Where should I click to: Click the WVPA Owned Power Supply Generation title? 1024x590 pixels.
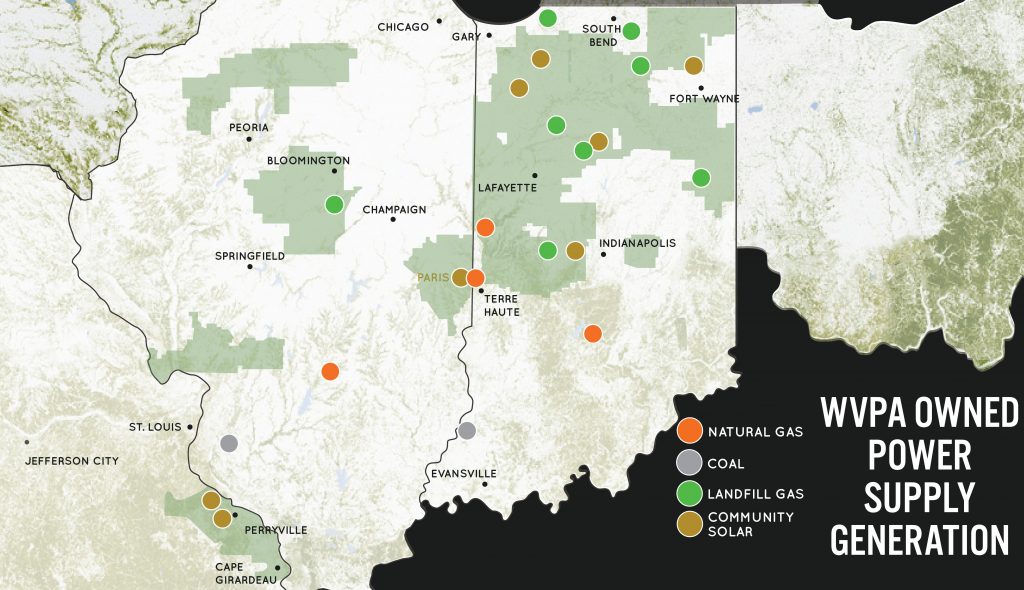919,476
